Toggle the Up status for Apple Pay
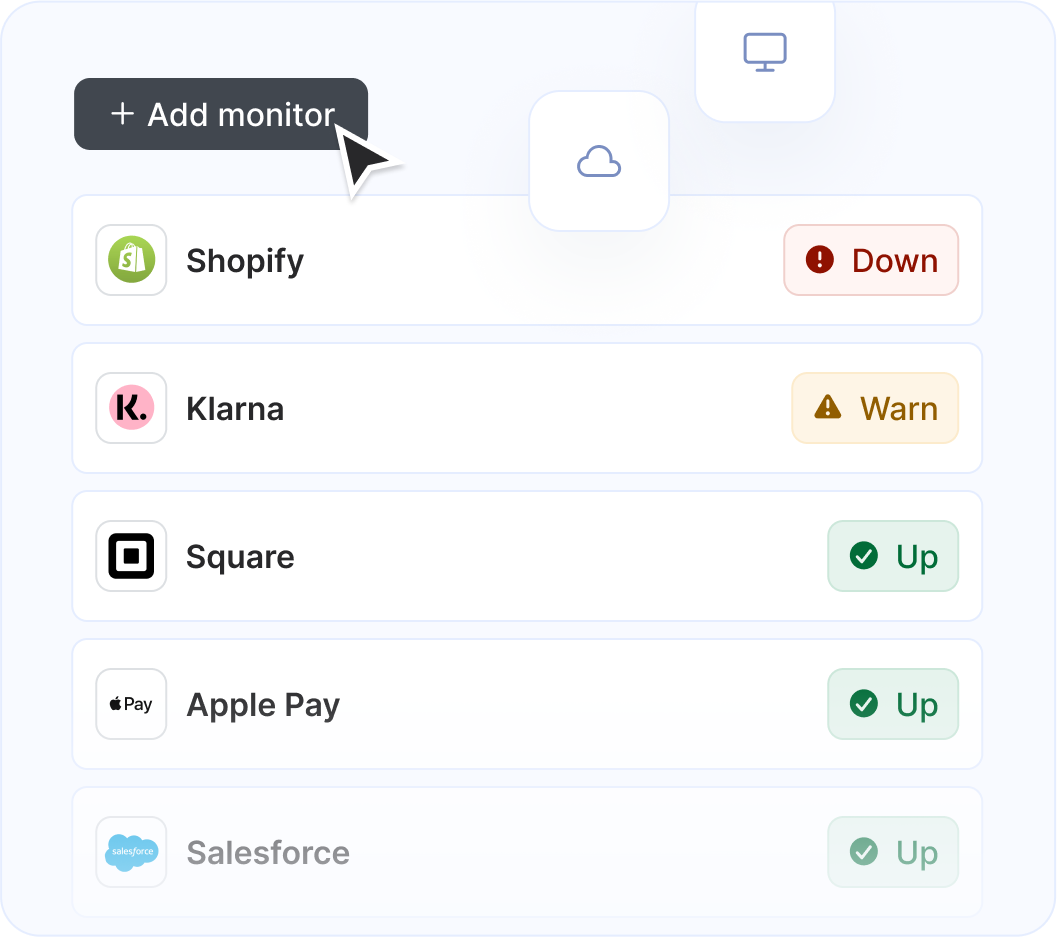The width and height of the screenshot is (1057, 937). point(893,704)
